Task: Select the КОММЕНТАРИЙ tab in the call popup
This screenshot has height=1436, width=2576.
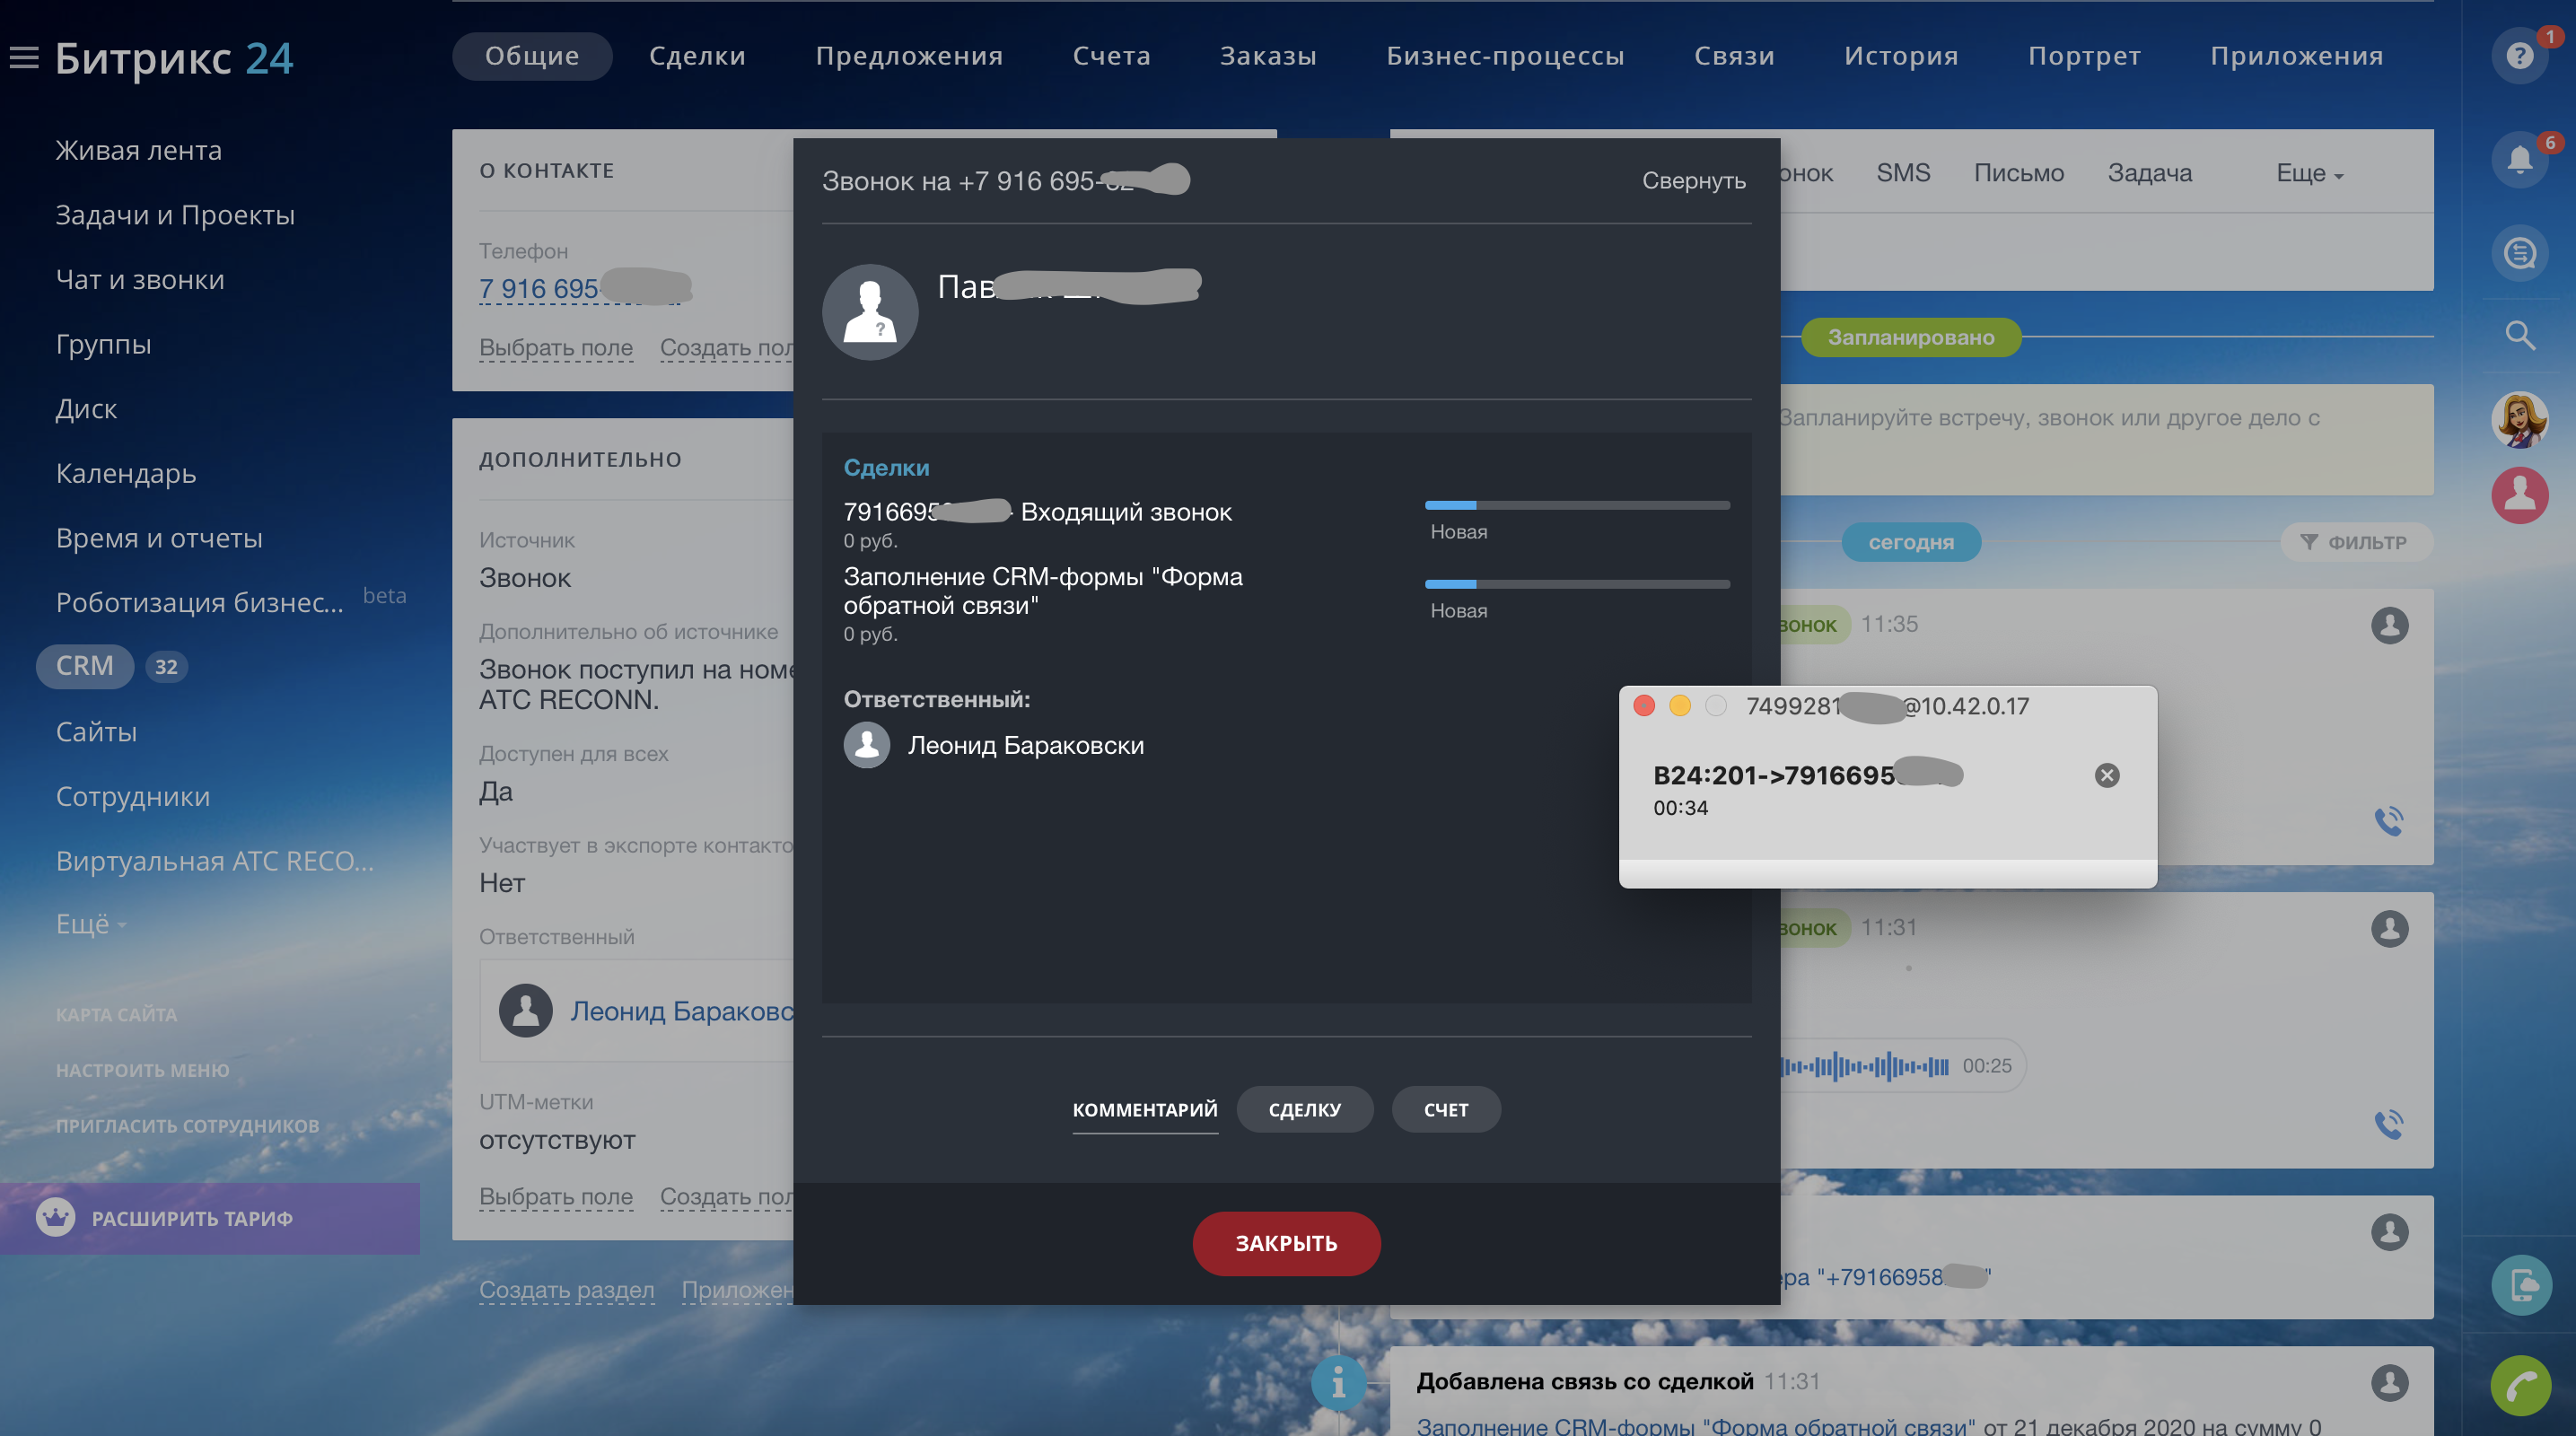Action: click(1144, 1109)
